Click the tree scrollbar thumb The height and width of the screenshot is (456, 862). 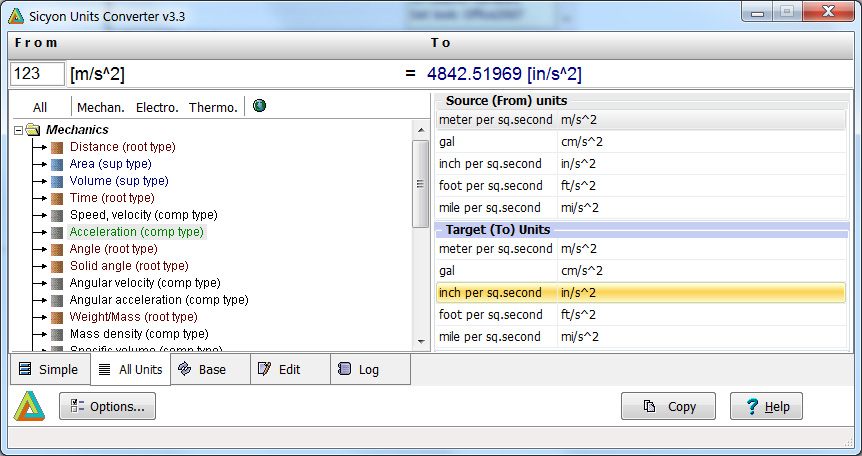pos(421,184)
